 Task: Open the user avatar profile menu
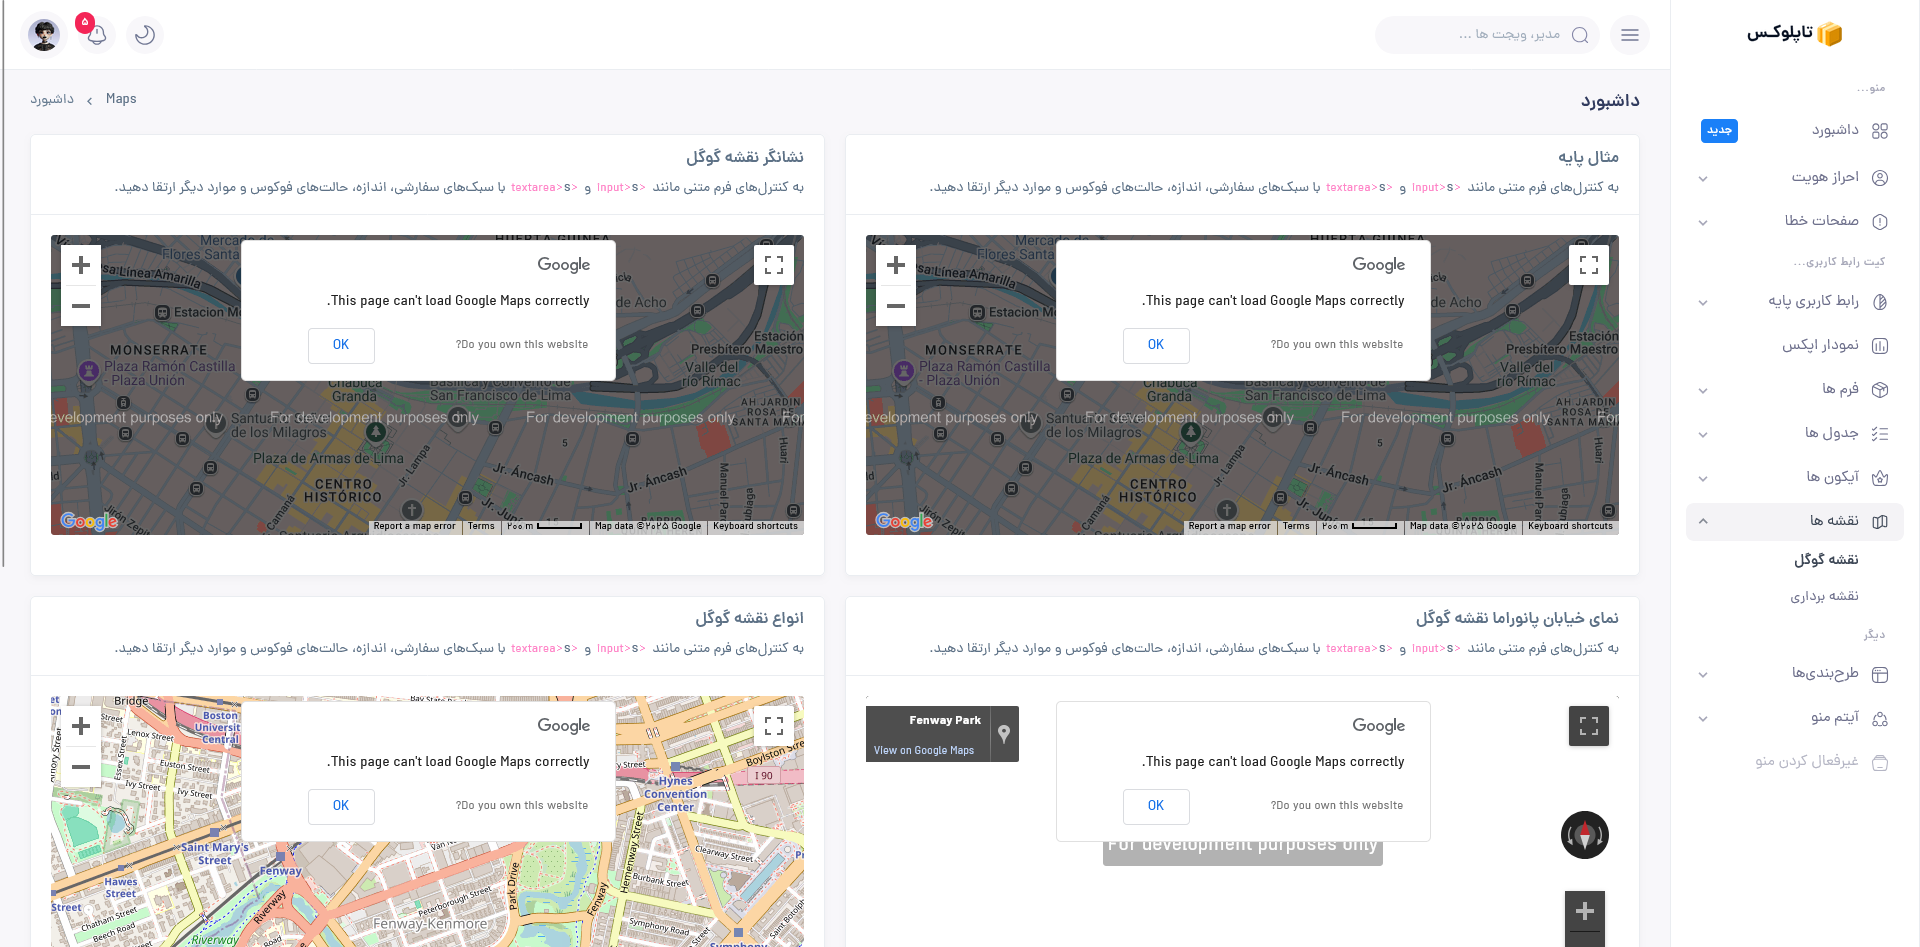tap(44, 35)
